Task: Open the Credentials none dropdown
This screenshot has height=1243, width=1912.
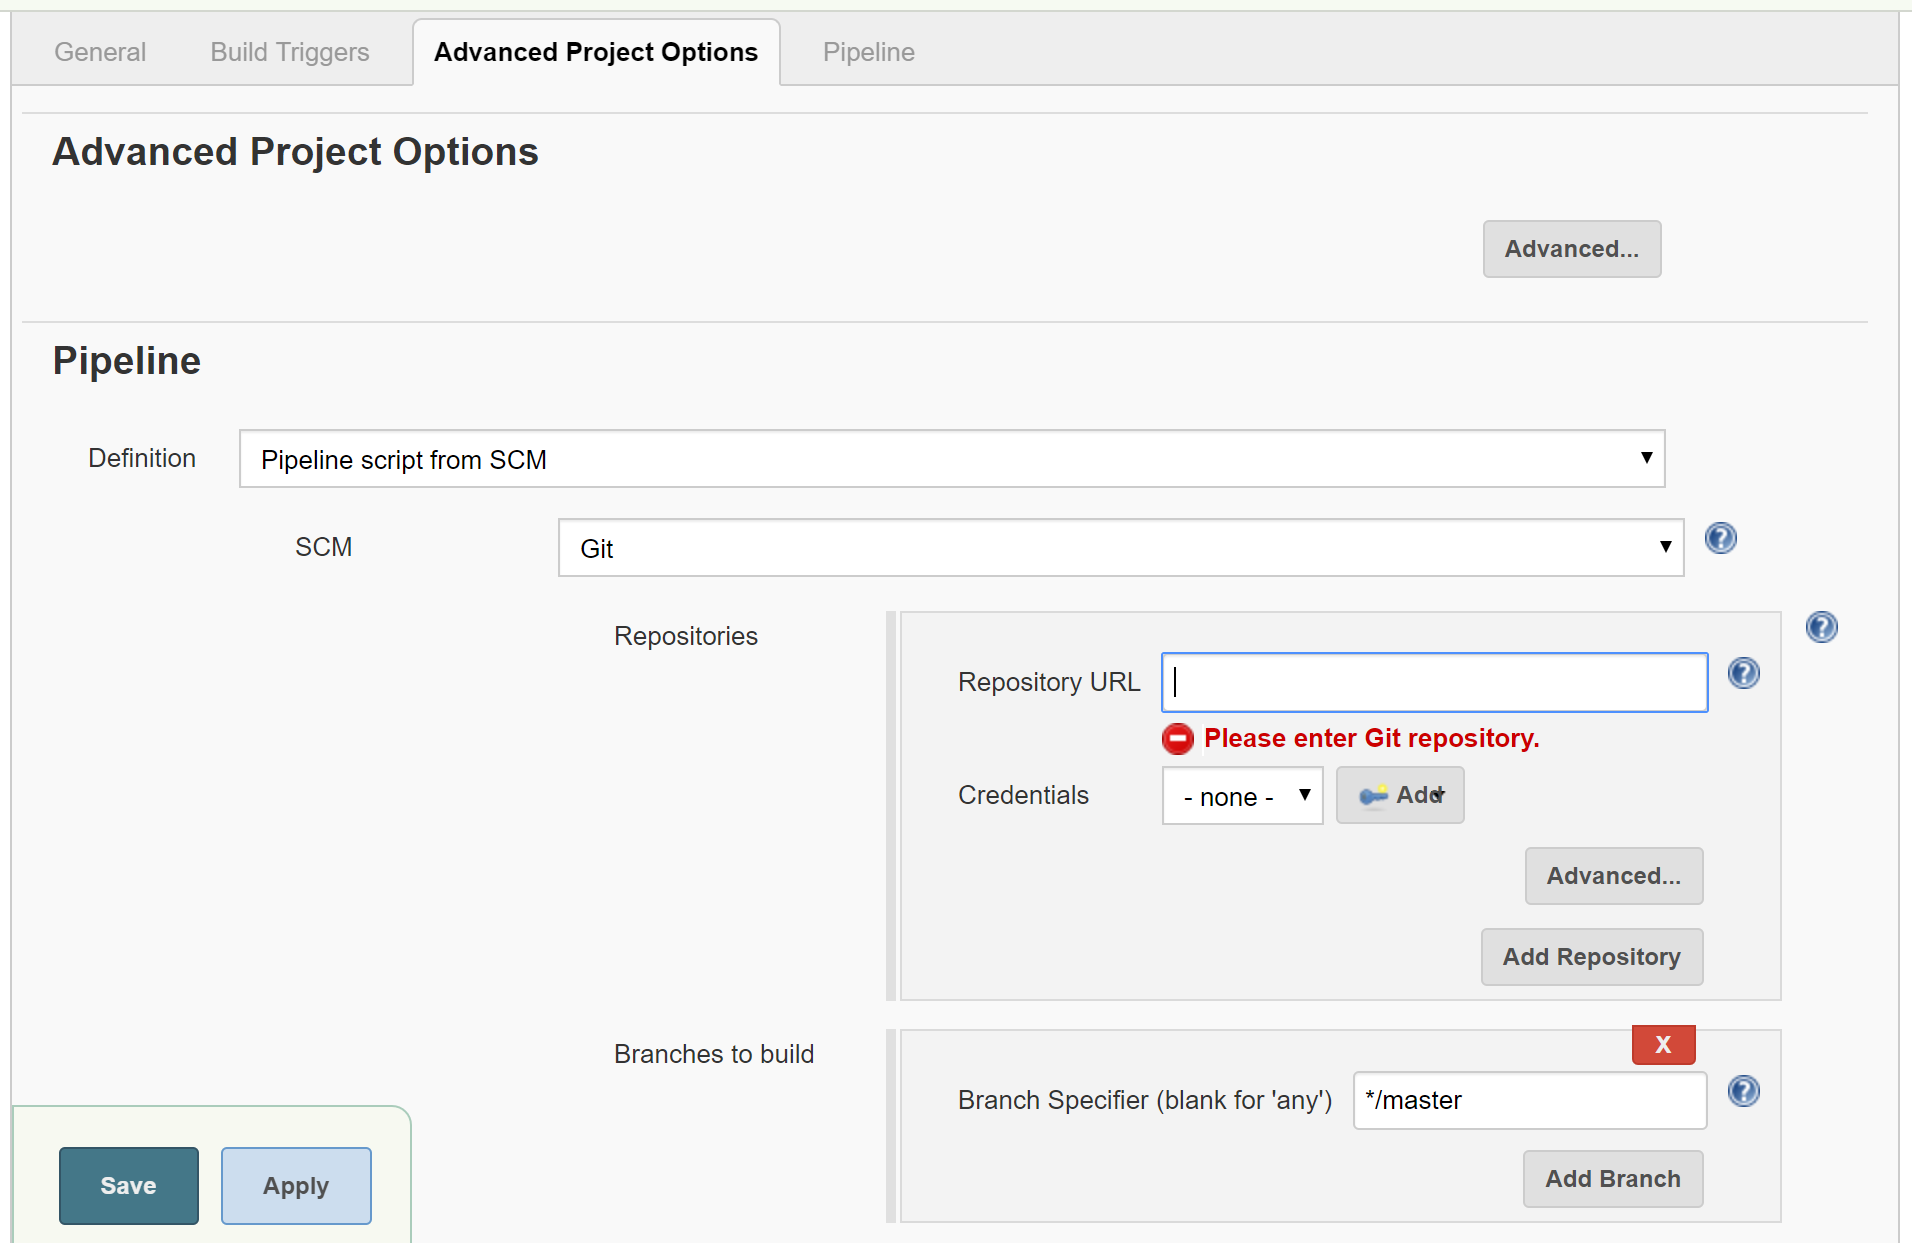Action: click(1242, 796)
